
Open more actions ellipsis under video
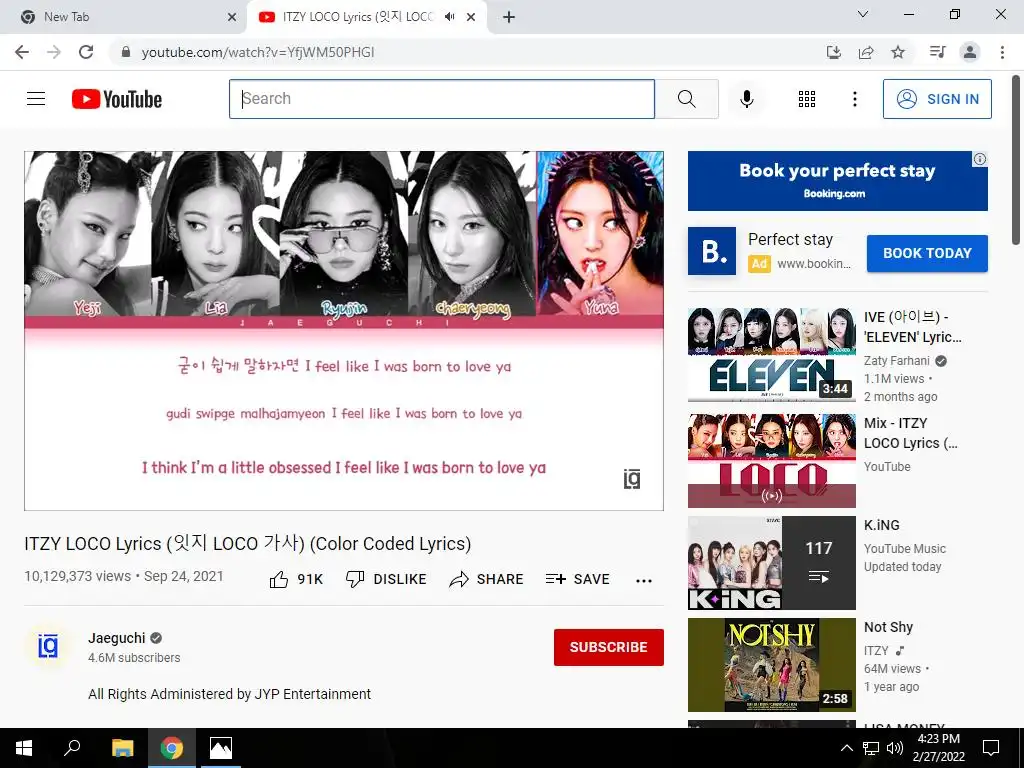pos(644,581)
